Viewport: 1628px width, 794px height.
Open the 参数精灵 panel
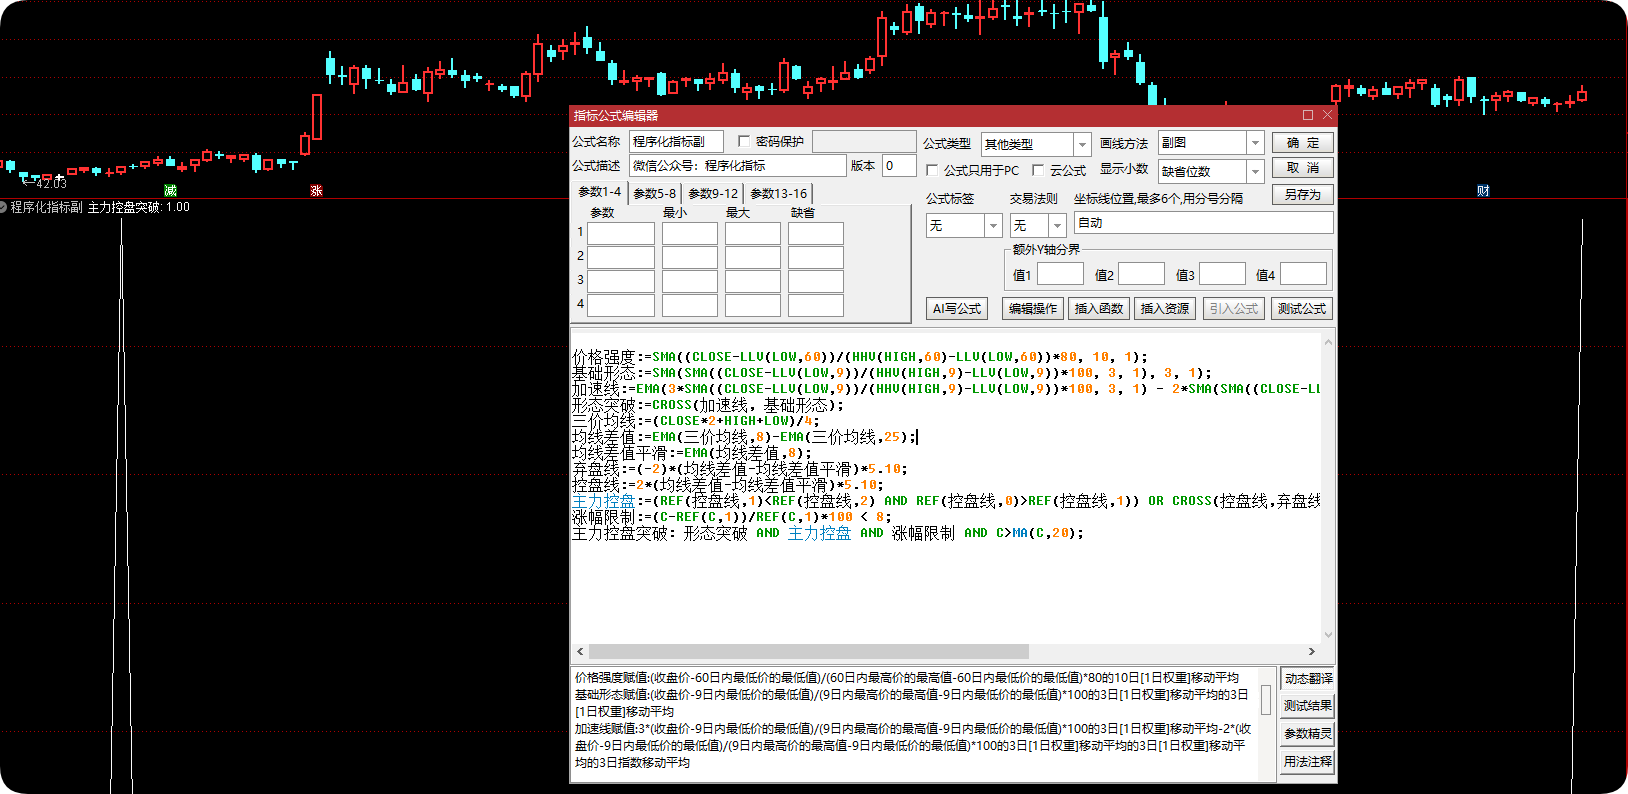1308,734
